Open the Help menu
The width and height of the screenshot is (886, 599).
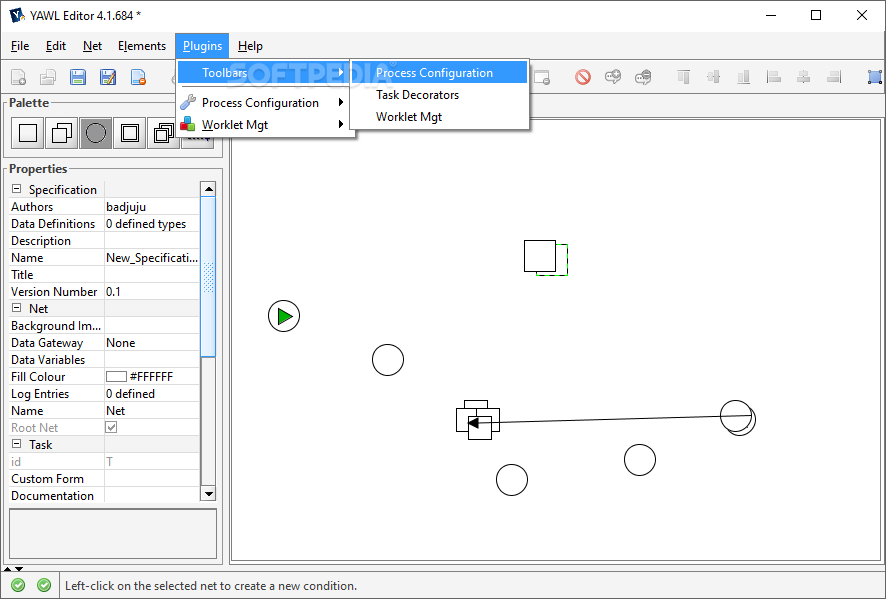[x=250, y=46]
